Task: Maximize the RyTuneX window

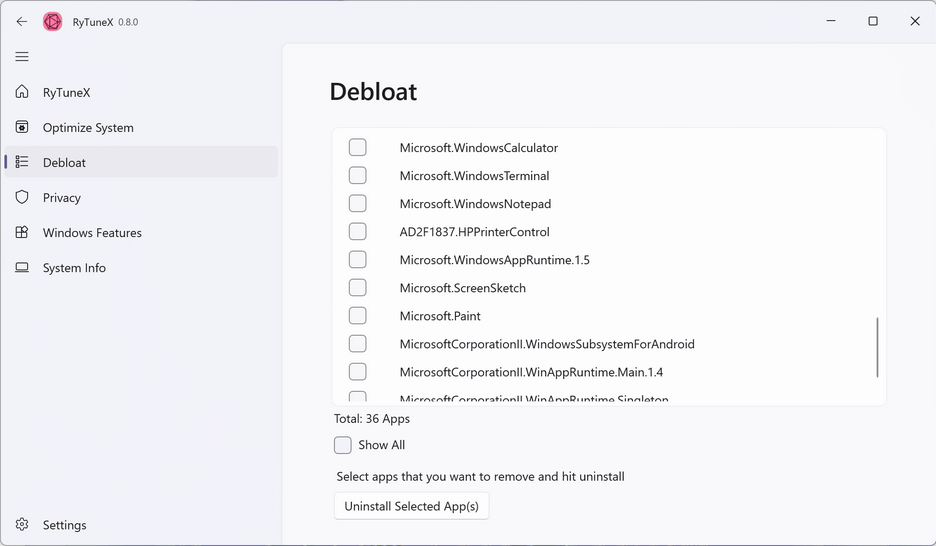Action: tap(873, 21)
